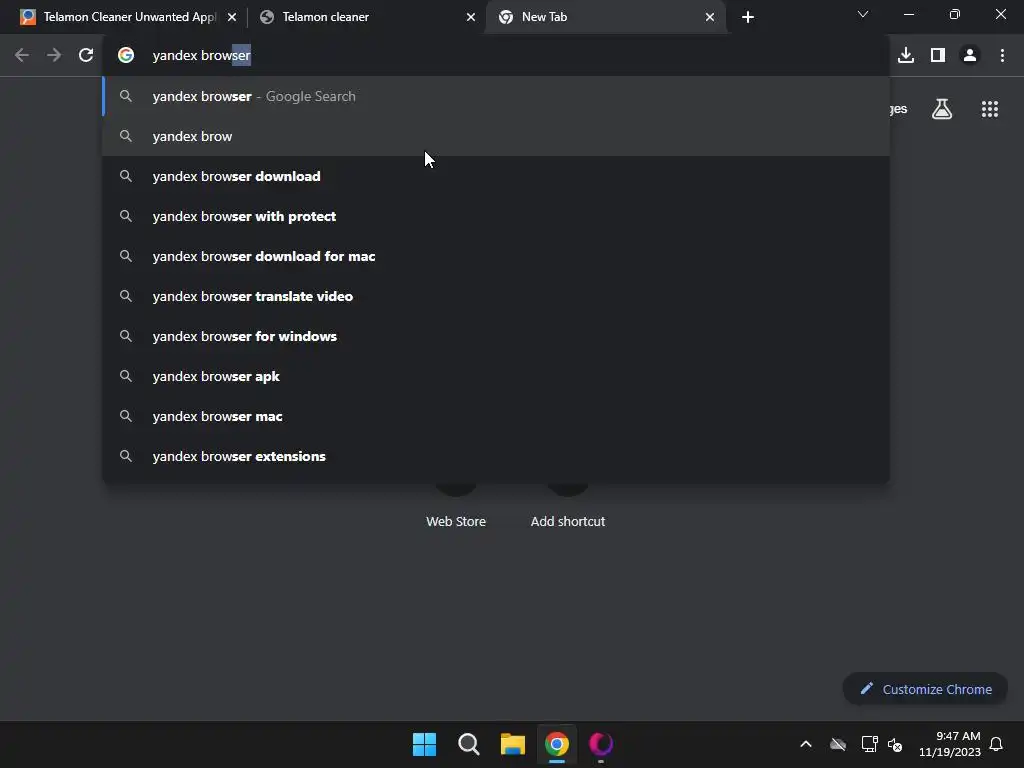The width and height of the screenshot is (1024, 768).
Task: Select 'yandex browser download' suggestion
Action: [496, 176]
